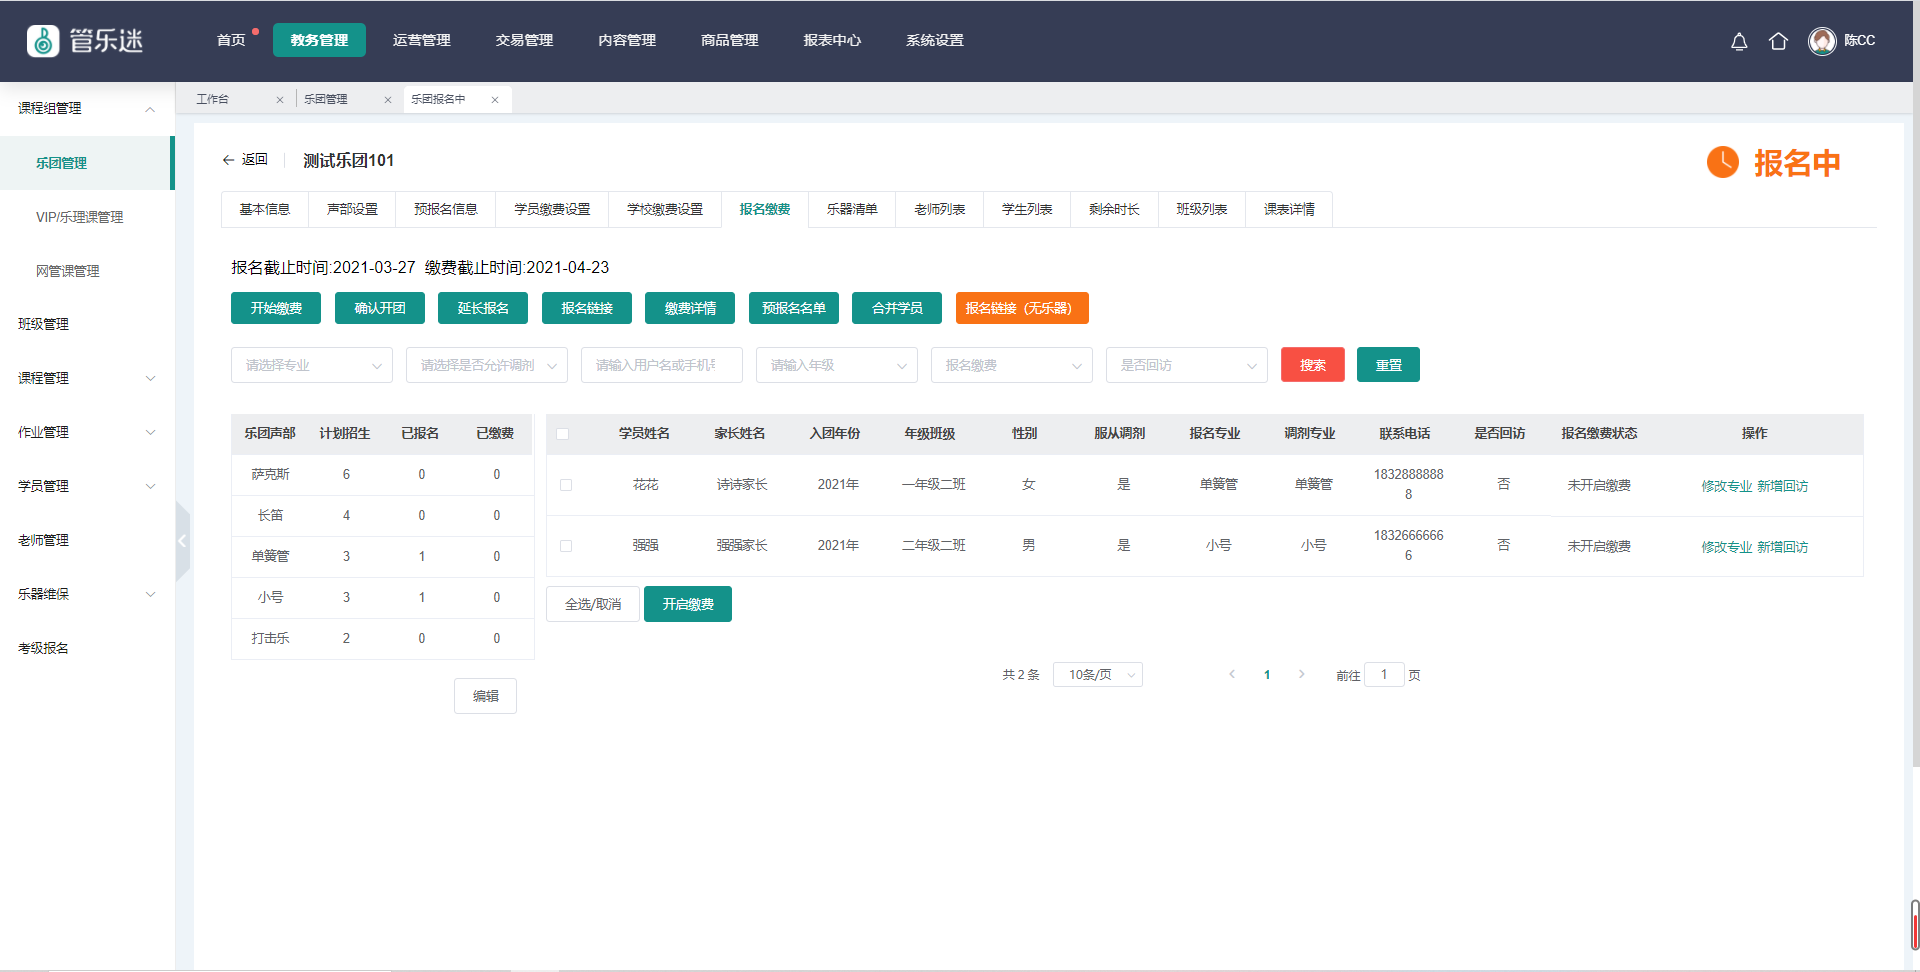Click the 管乐迷 logo icon
Viewport: 1920px width, 972px height.
[43, 41]
